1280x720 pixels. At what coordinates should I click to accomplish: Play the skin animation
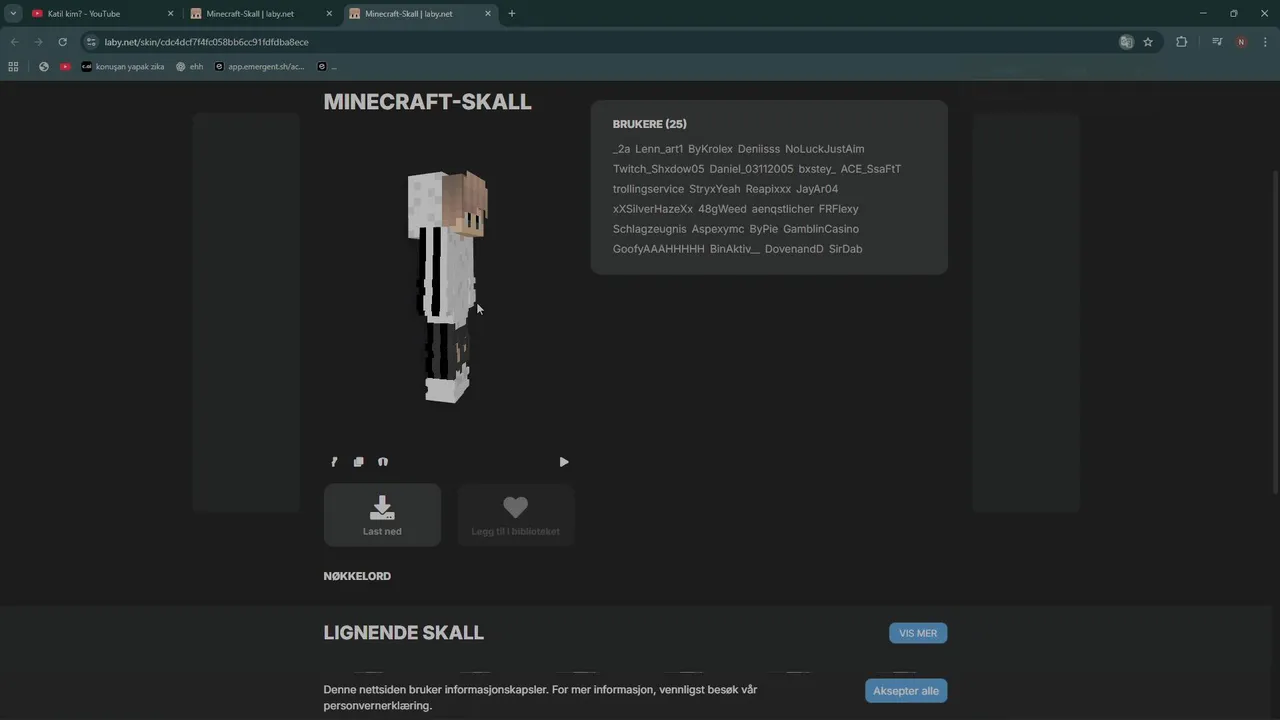pos(564,462)
